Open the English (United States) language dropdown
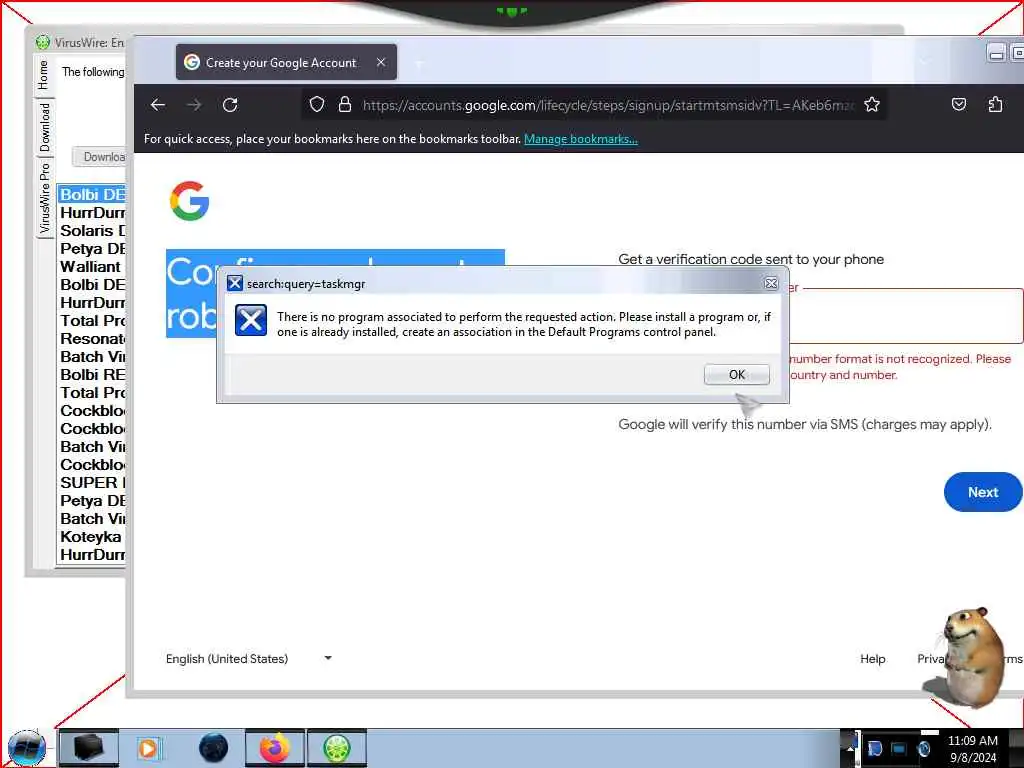The image size is (1024, 768). pyautogui.click(x=249, y=658)
